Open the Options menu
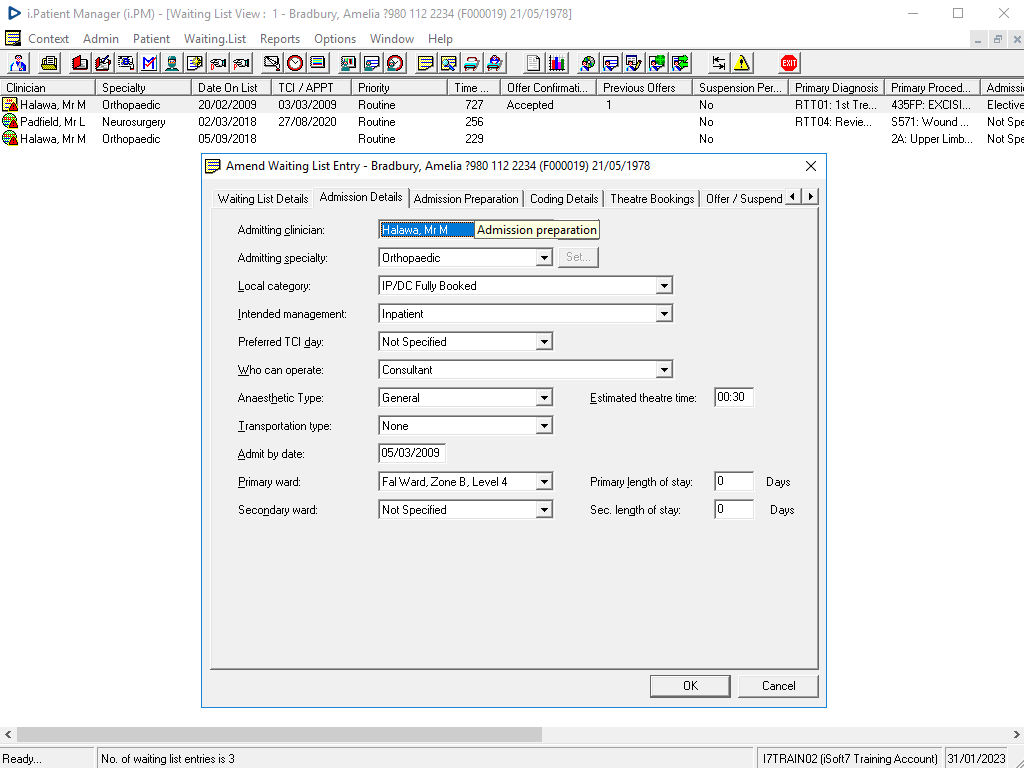 pyautogui.click(x=334, y=39)
